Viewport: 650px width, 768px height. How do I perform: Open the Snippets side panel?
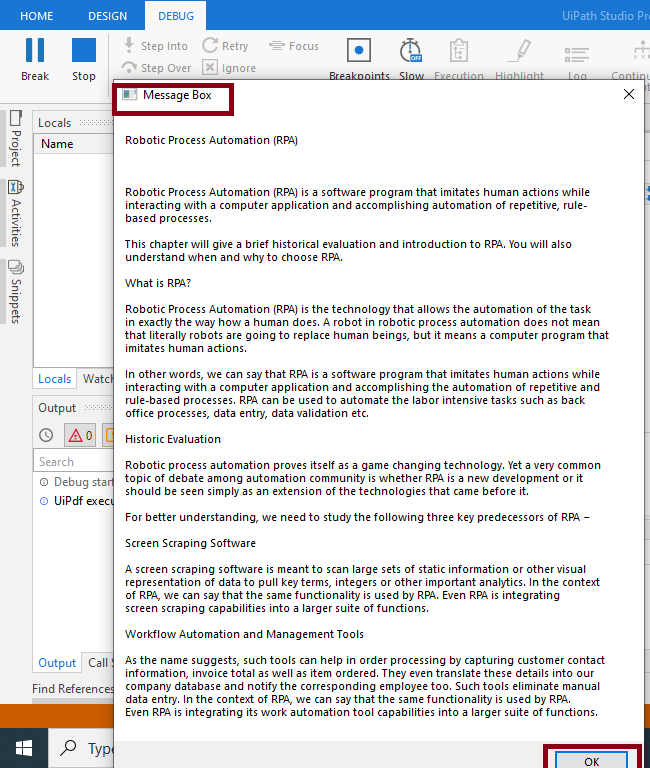coord(16,292)
